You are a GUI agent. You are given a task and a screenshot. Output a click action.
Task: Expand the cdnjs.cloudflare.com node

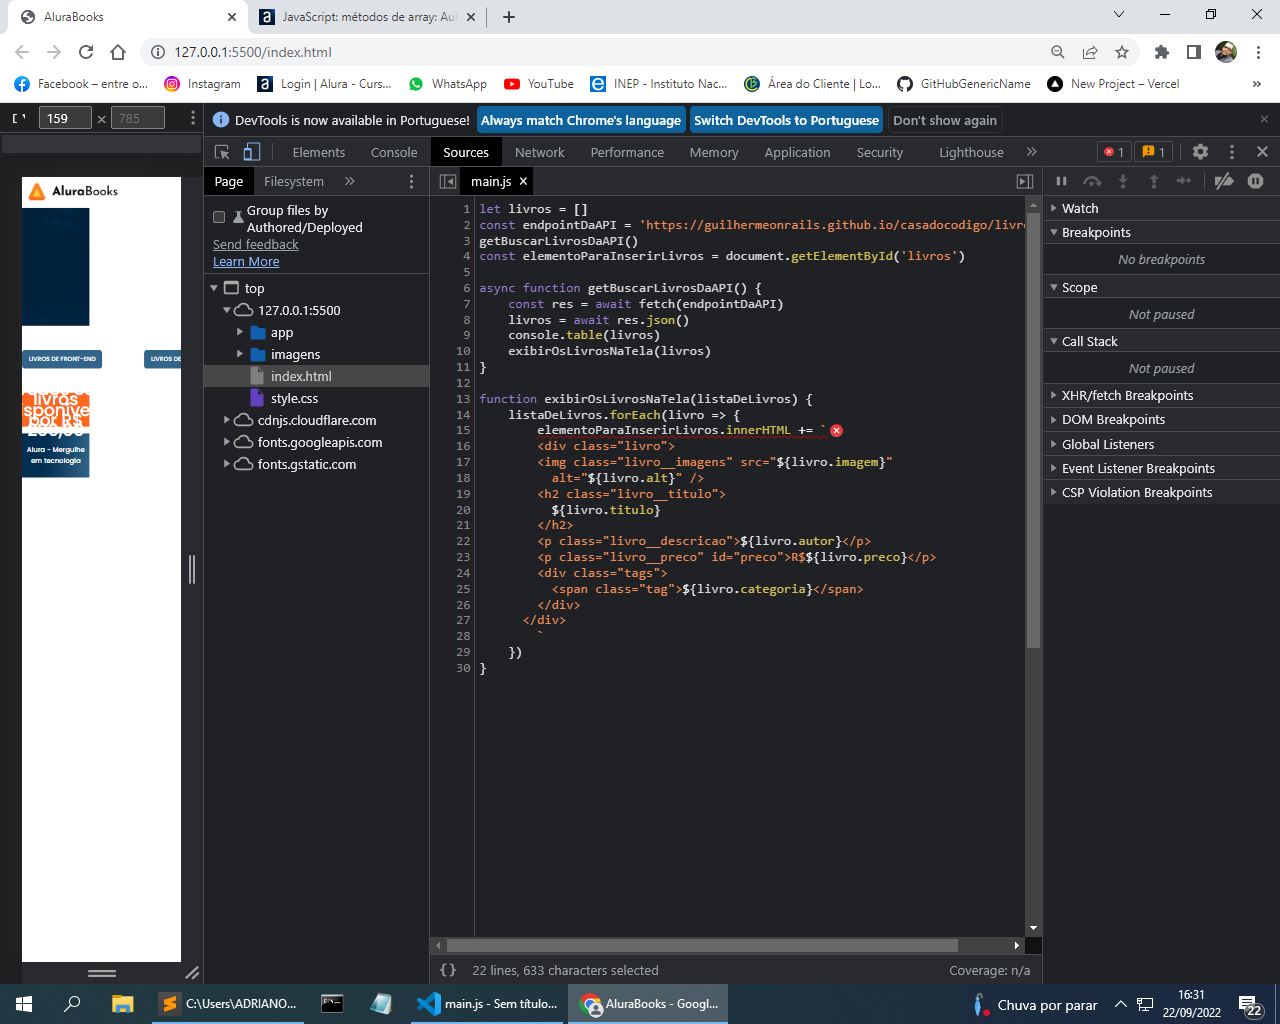[x=227, y=420]
